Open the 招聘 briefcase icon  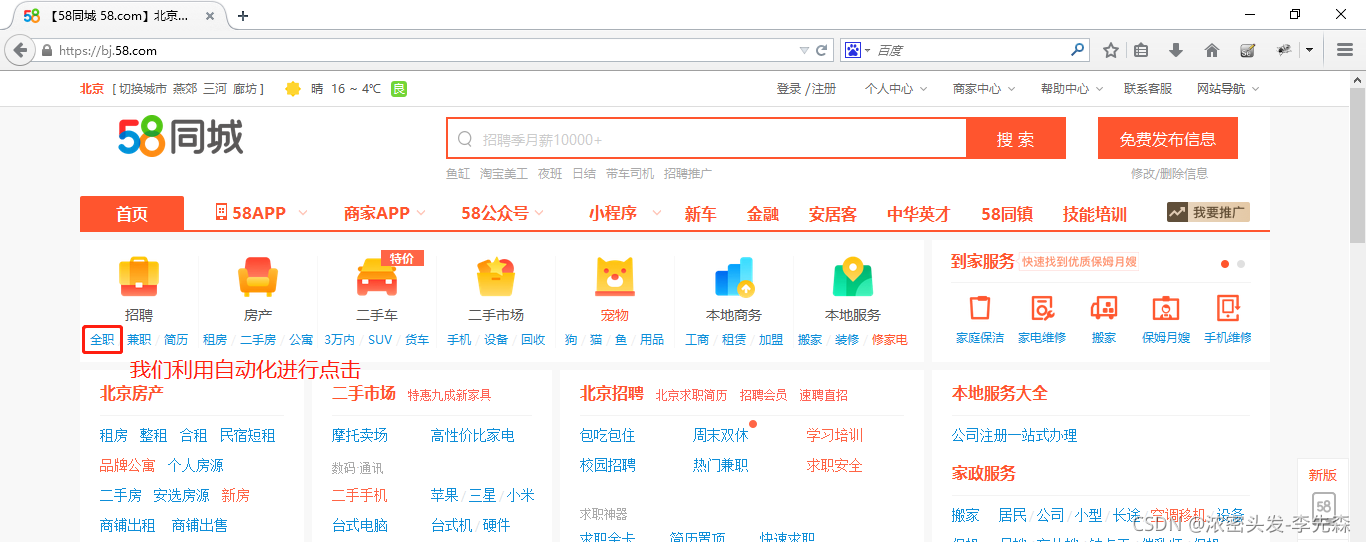(x=140, y=277)
